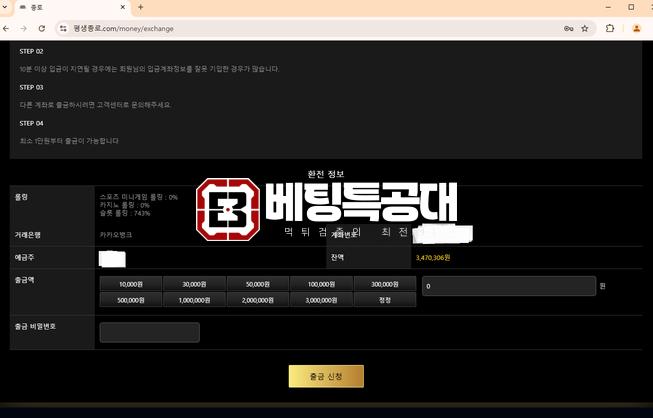The height and width of the screenshot is (418, 653).
Task: Select the 출금액 row label
Action: (x=24, y=280)
